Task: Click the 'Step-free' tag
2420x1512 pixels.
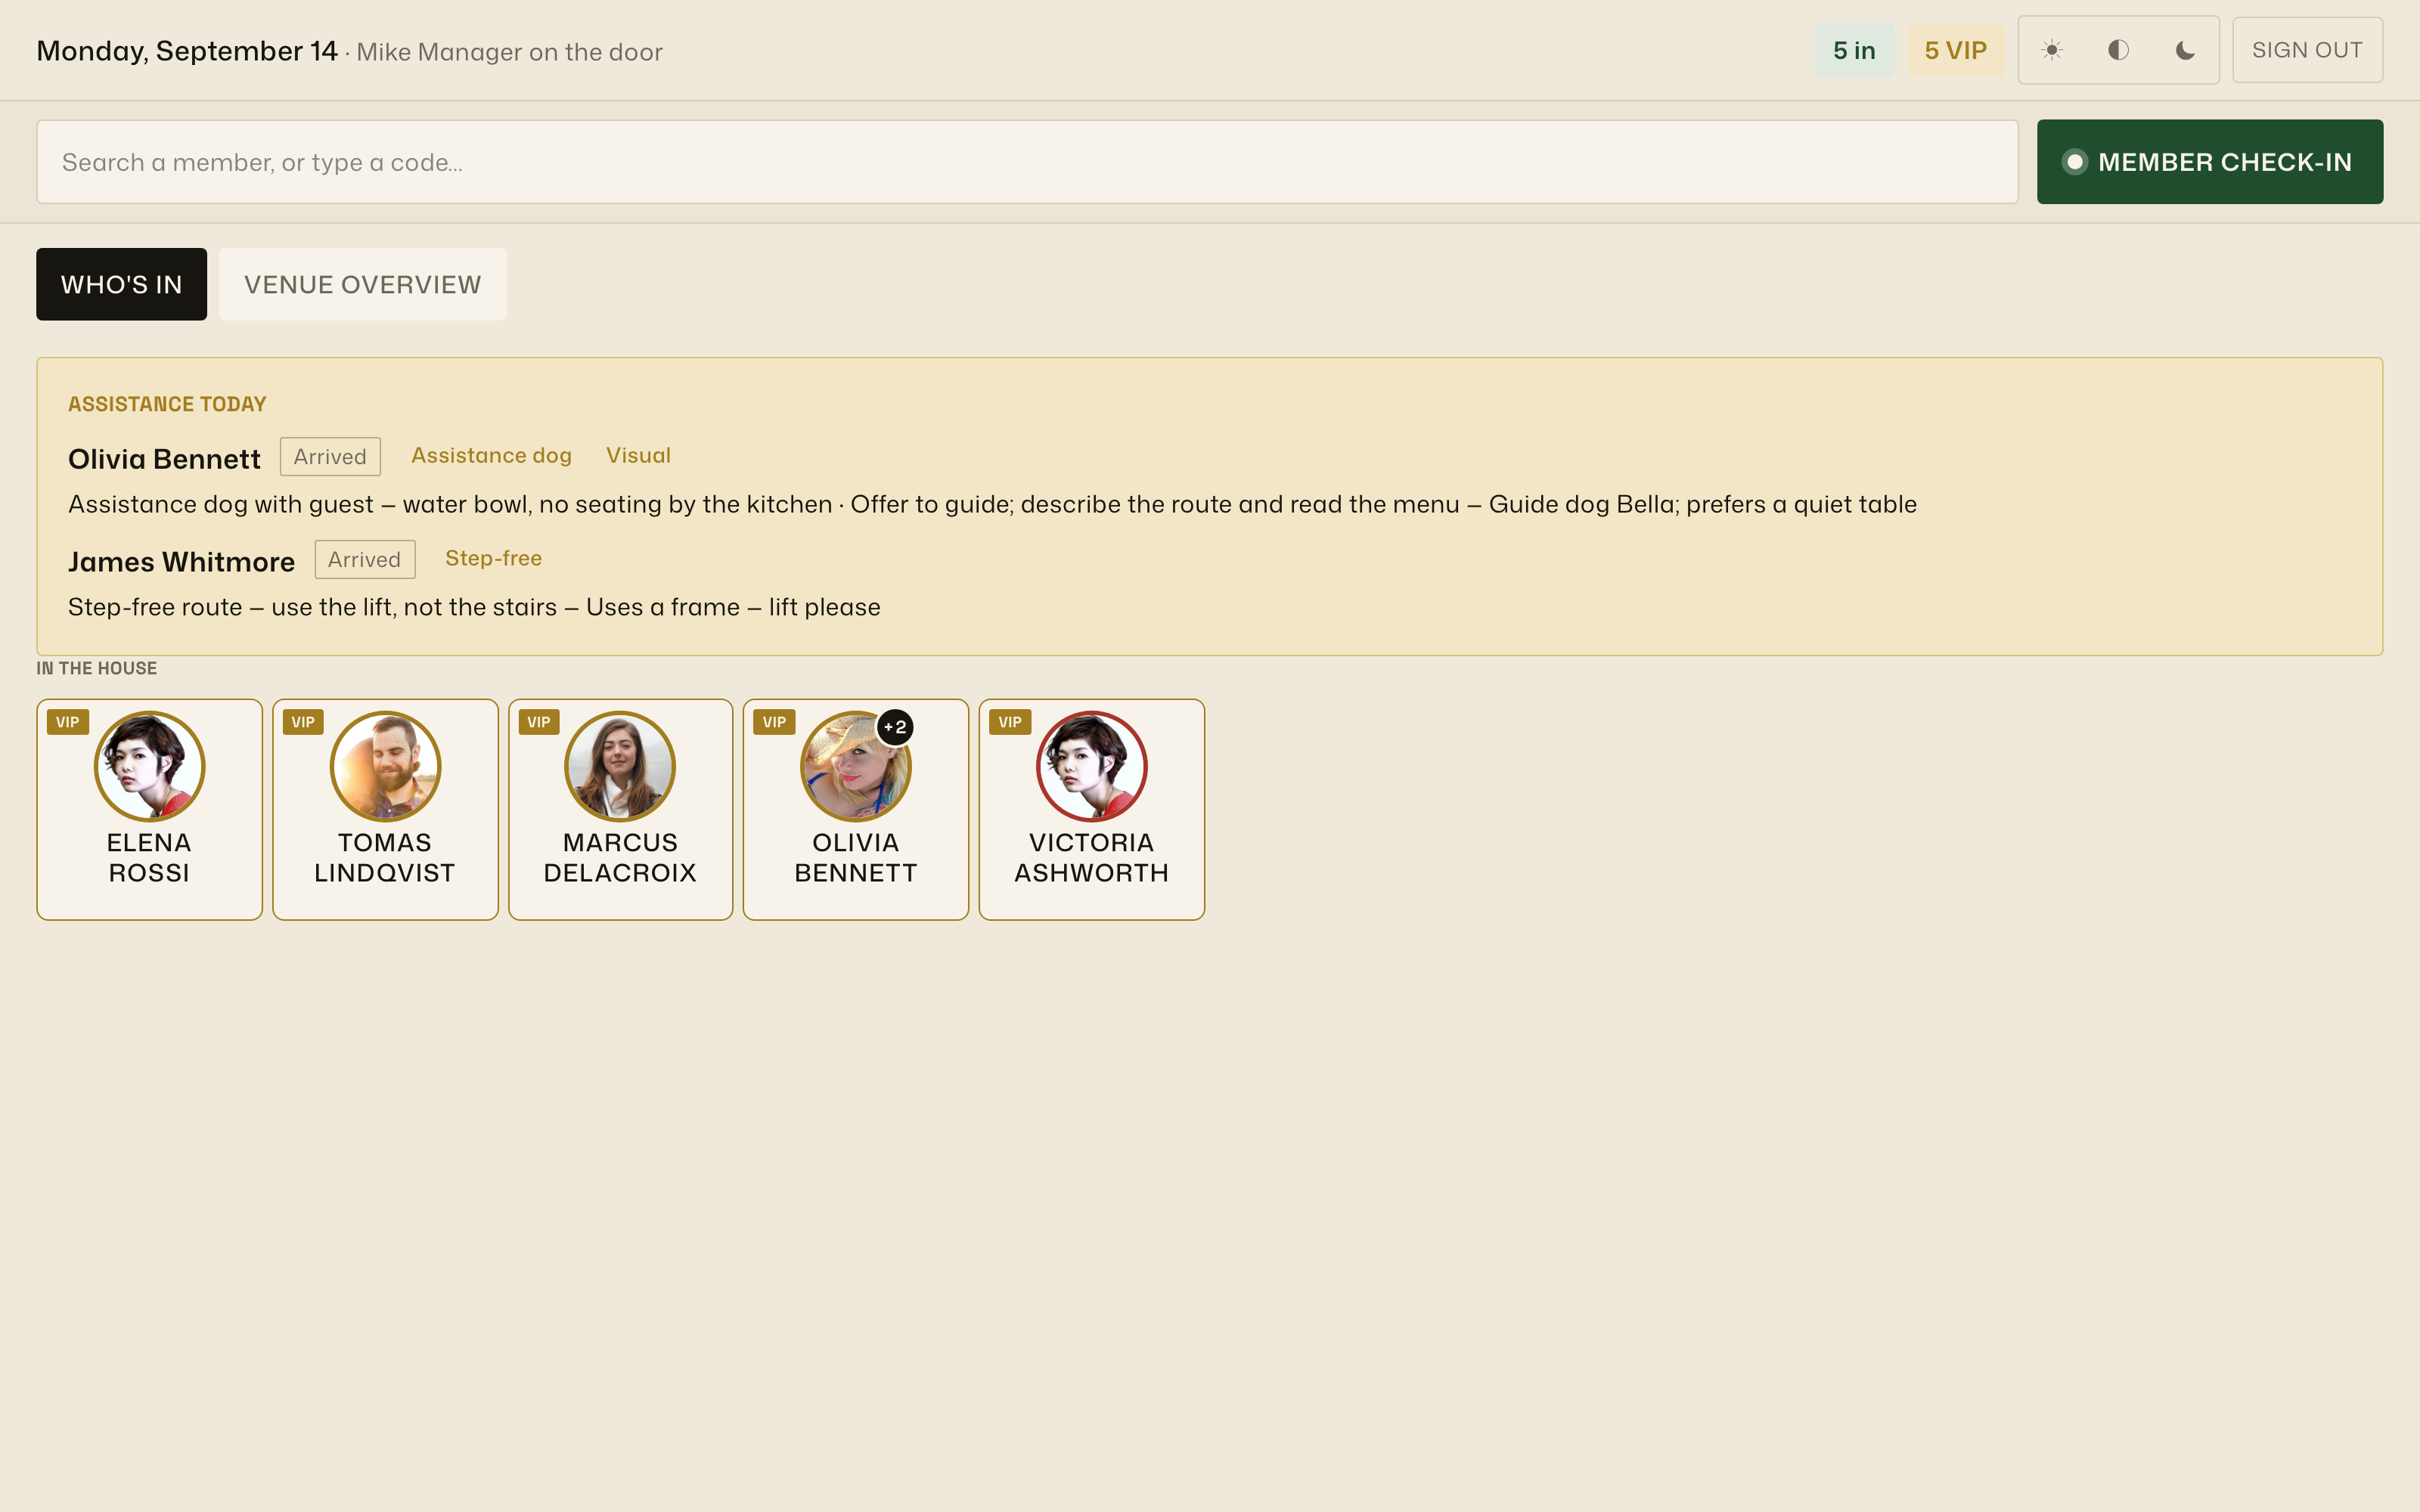Action: (493, 558)
